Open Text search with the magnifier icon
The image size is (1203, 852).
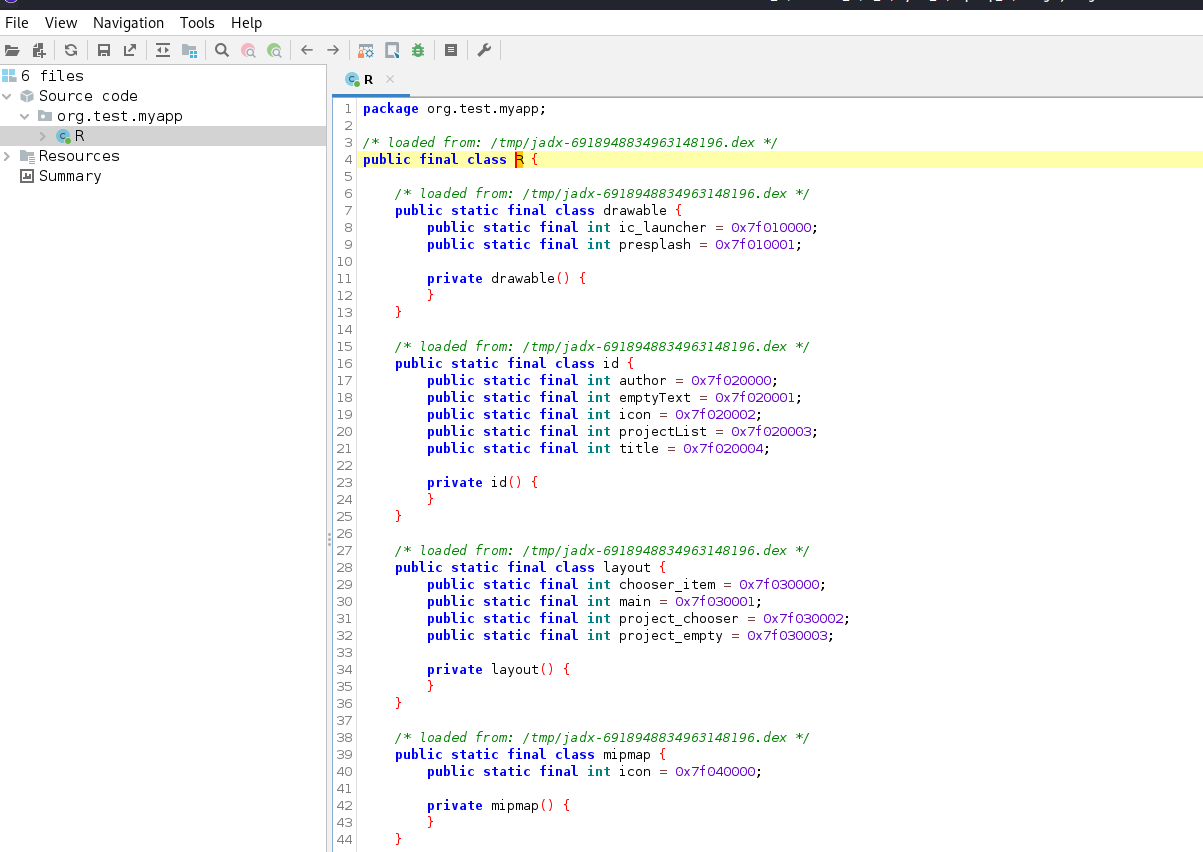(222, 50)
